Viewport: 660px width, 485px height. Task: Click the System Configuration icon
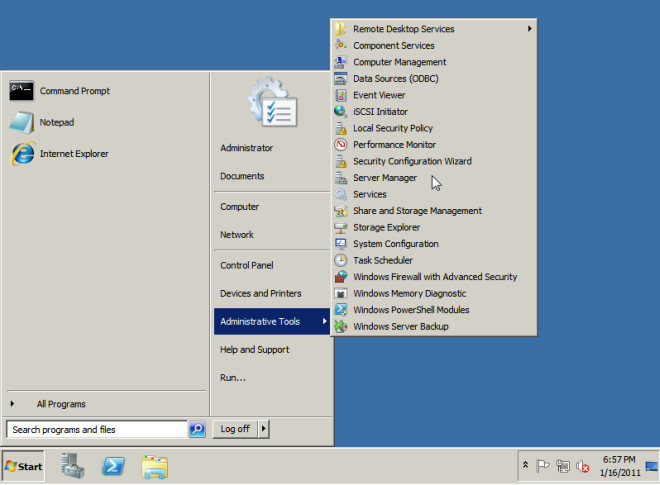[x=341, y=243]
